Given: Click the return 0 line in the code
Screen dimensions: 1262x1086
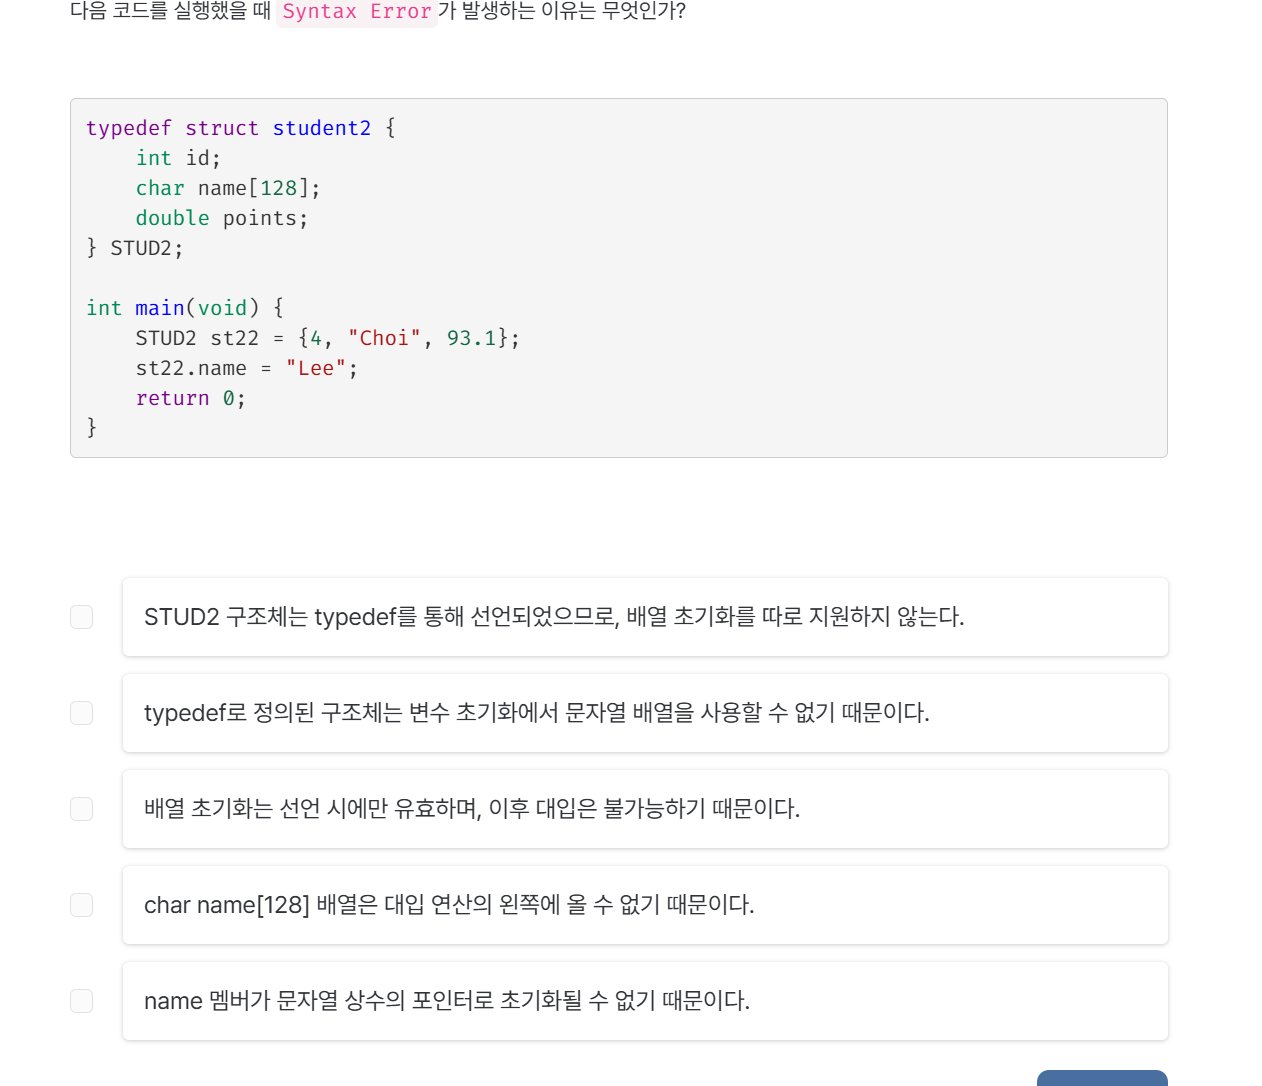Looking at the screenshot, I should click(x=190, y=398).
